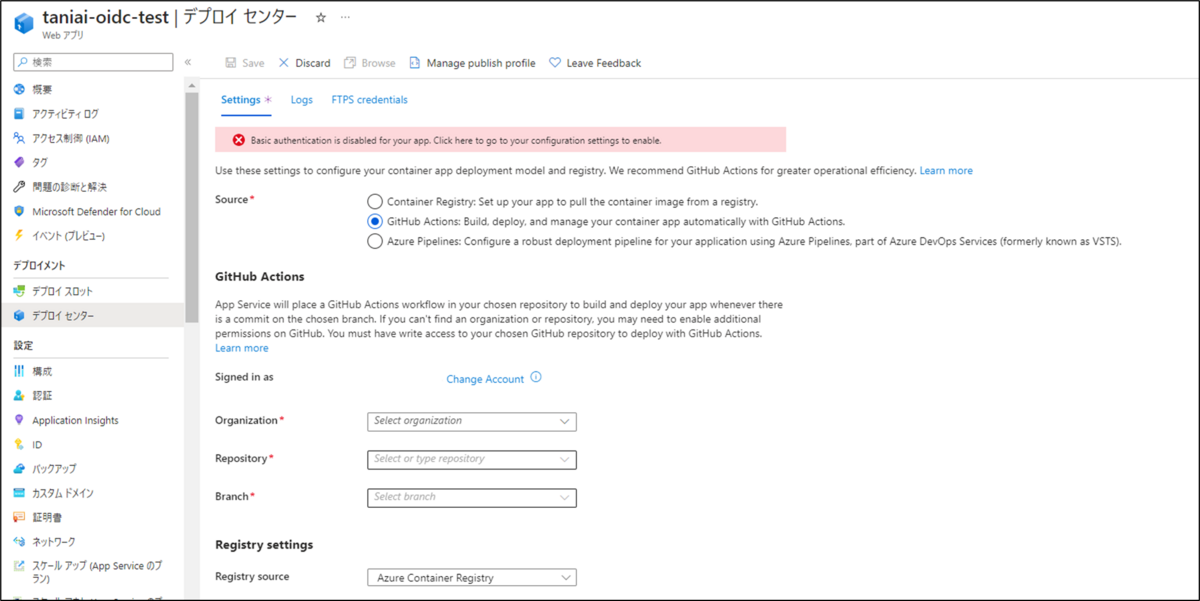This screenshot has width=1200, height=601.
Task: Click the 概要 overview icon in sidebar
Action: coord(19,90)
